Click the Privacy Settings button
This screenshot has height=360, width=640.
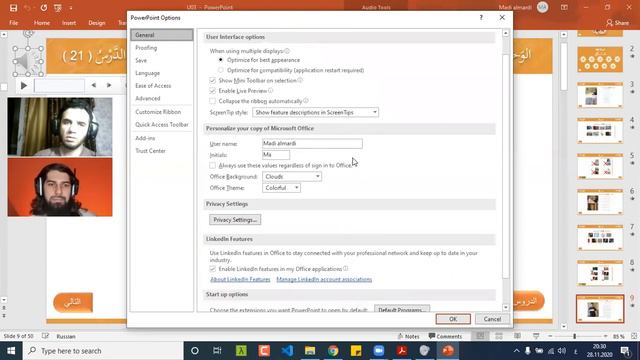tap(235, 220)
